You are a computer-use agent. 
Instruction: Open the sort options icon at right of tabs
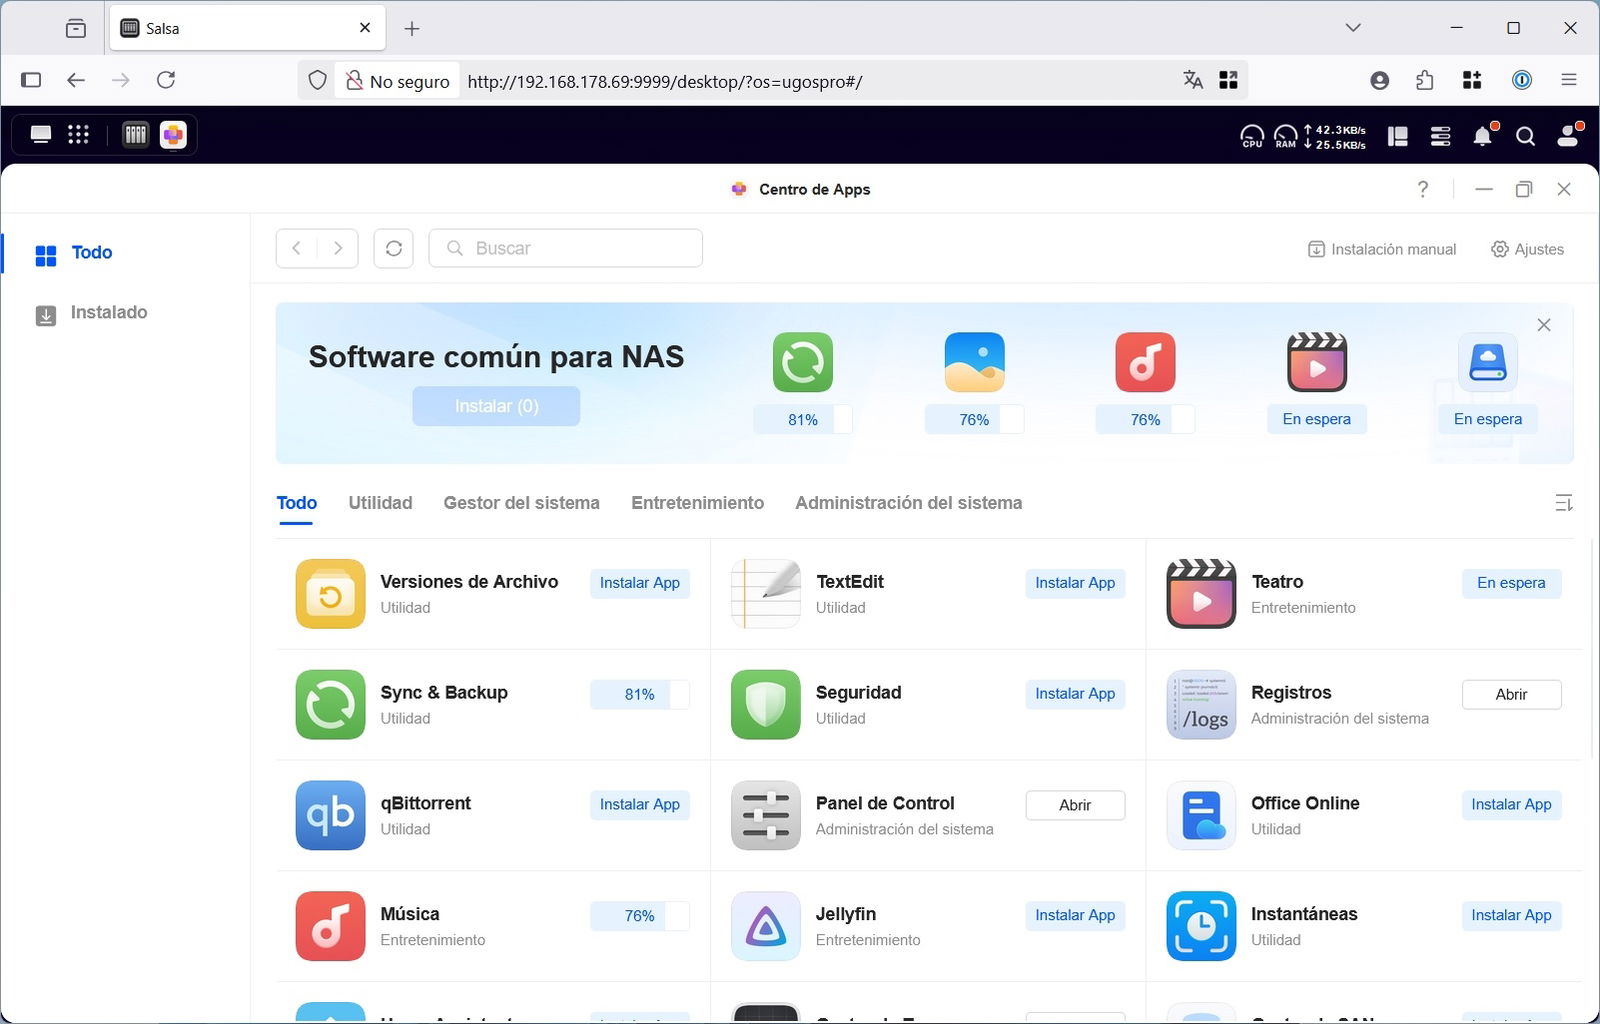(x=1564, y=503)
